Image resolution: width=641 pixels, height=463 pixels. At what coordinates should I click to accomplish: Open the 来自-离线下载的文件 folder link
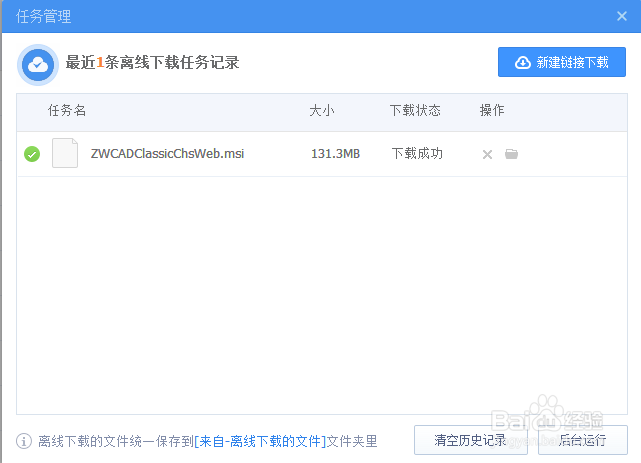coord(260,441)
